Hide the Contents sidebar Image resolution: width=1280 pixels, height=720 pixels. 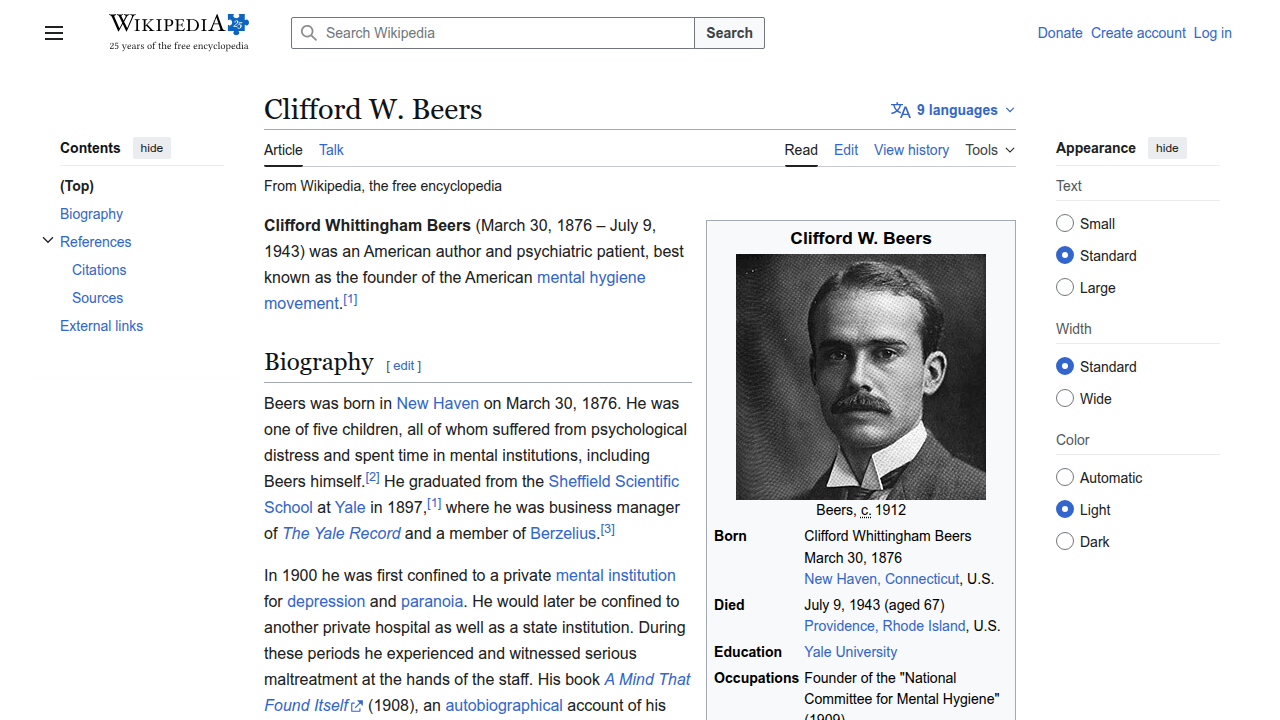point(152,148)
